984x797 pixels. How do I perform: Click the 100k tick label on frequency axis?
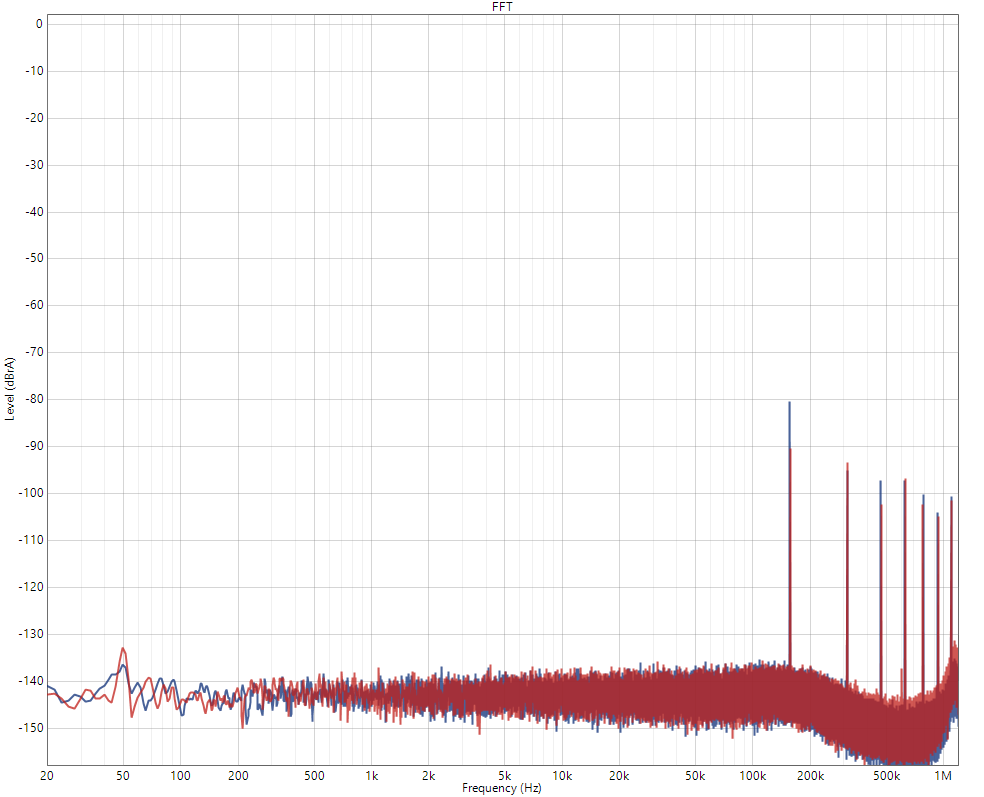point(753,776)
